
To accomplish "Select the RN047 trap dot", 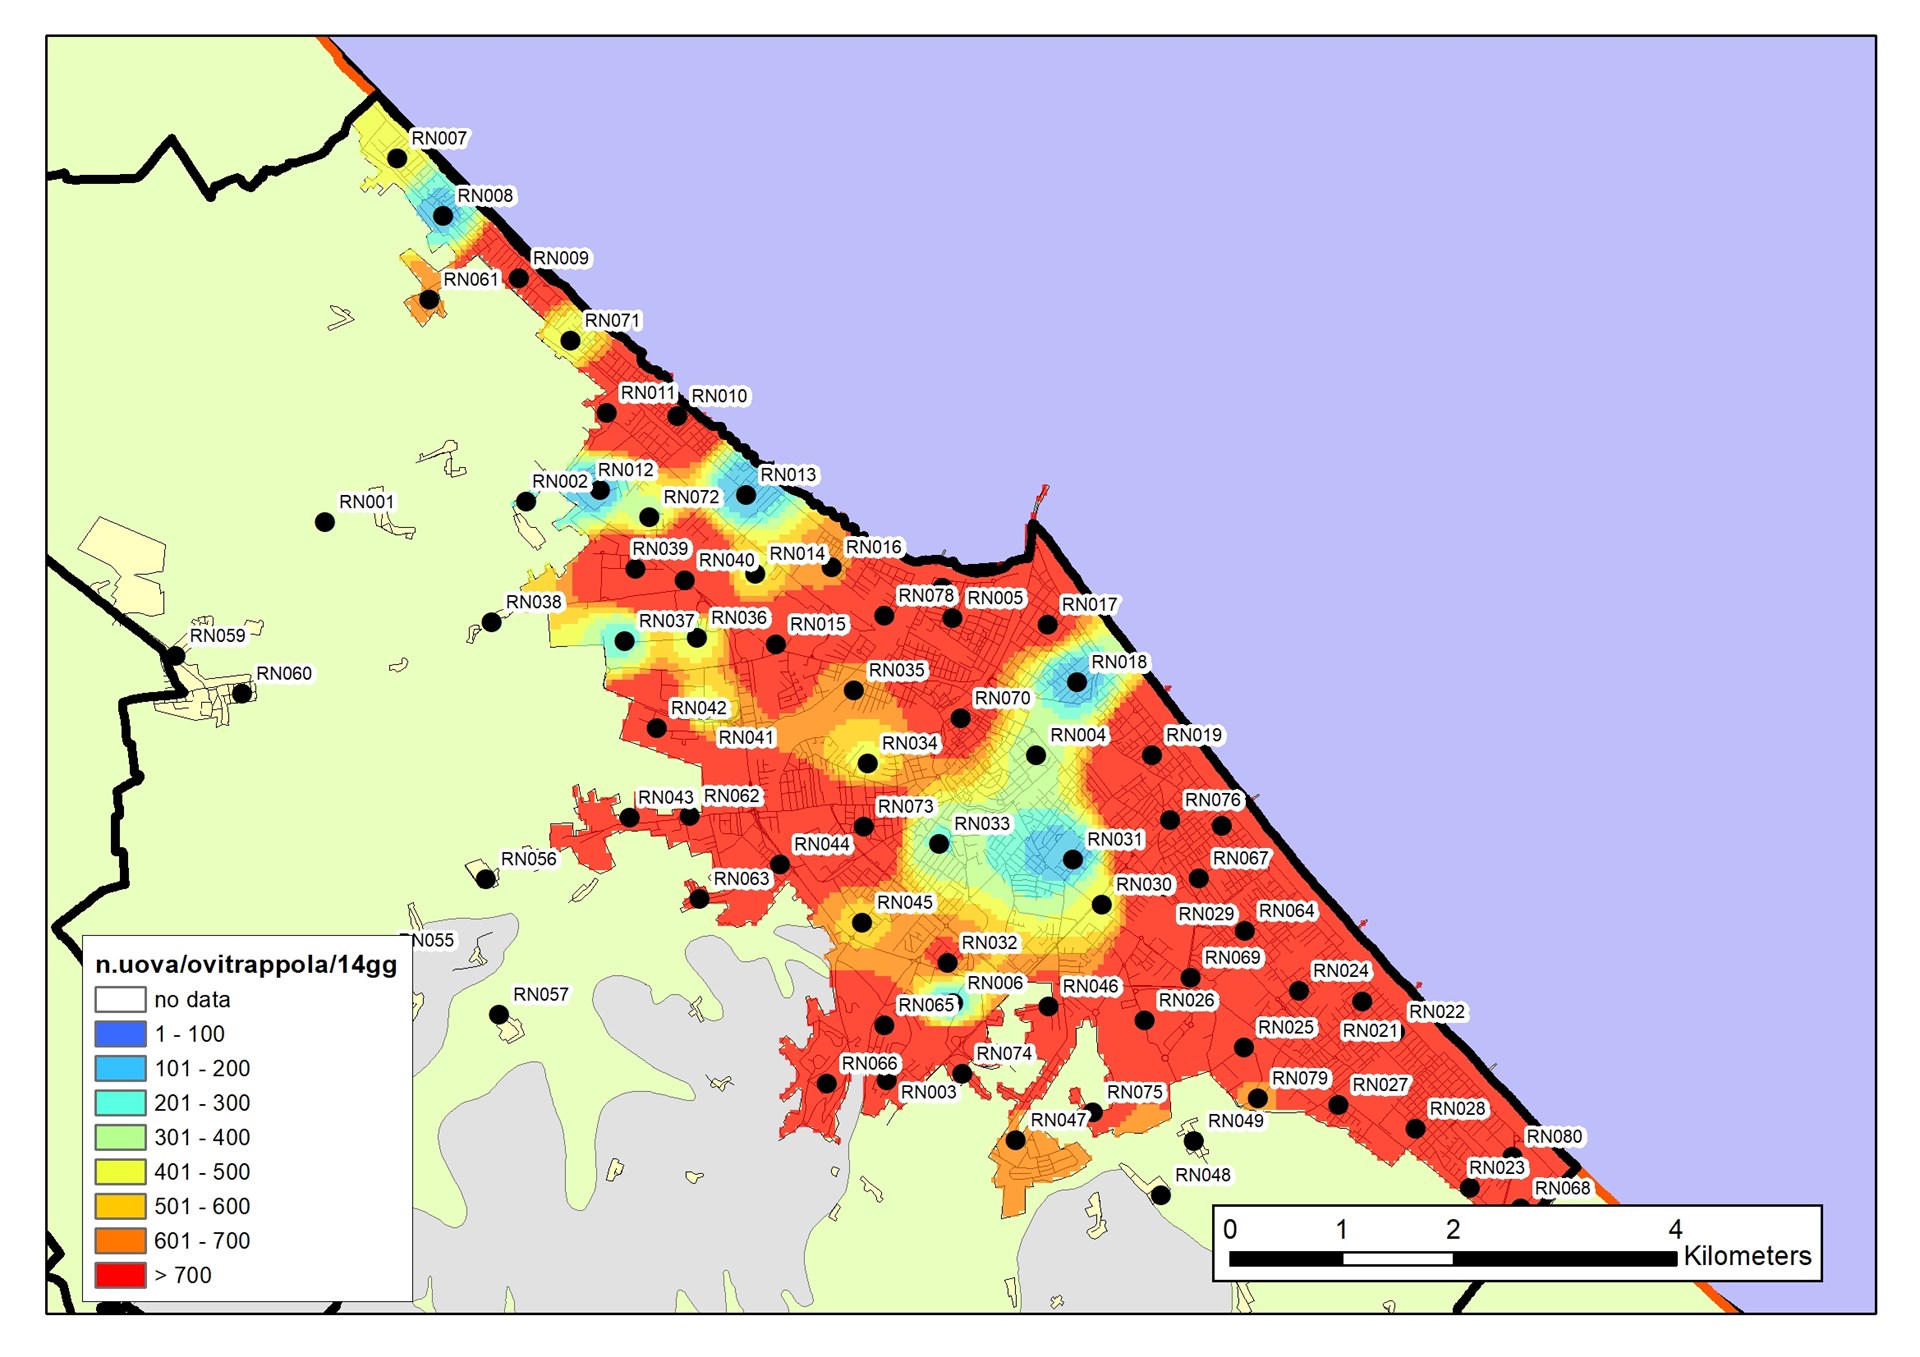I will tap(1015, 1140).
